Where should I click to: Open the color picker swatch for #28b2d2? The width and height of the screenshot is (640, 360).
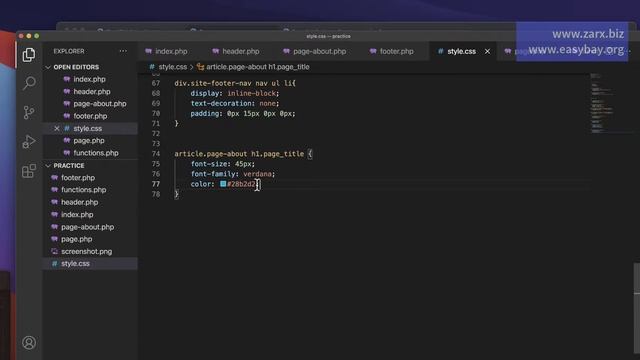click(223, 184)
